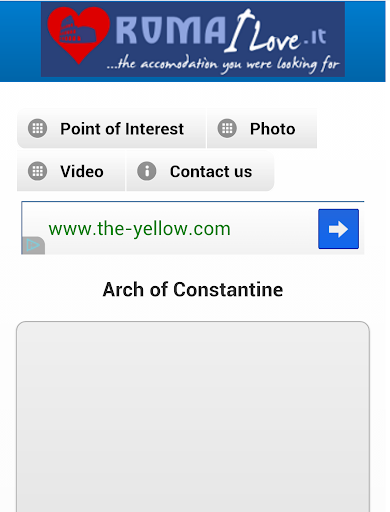The height and width of the screenshot is (512, 390).
Task: Click grid icon beside Point of Interest
Action: [37, 128]
